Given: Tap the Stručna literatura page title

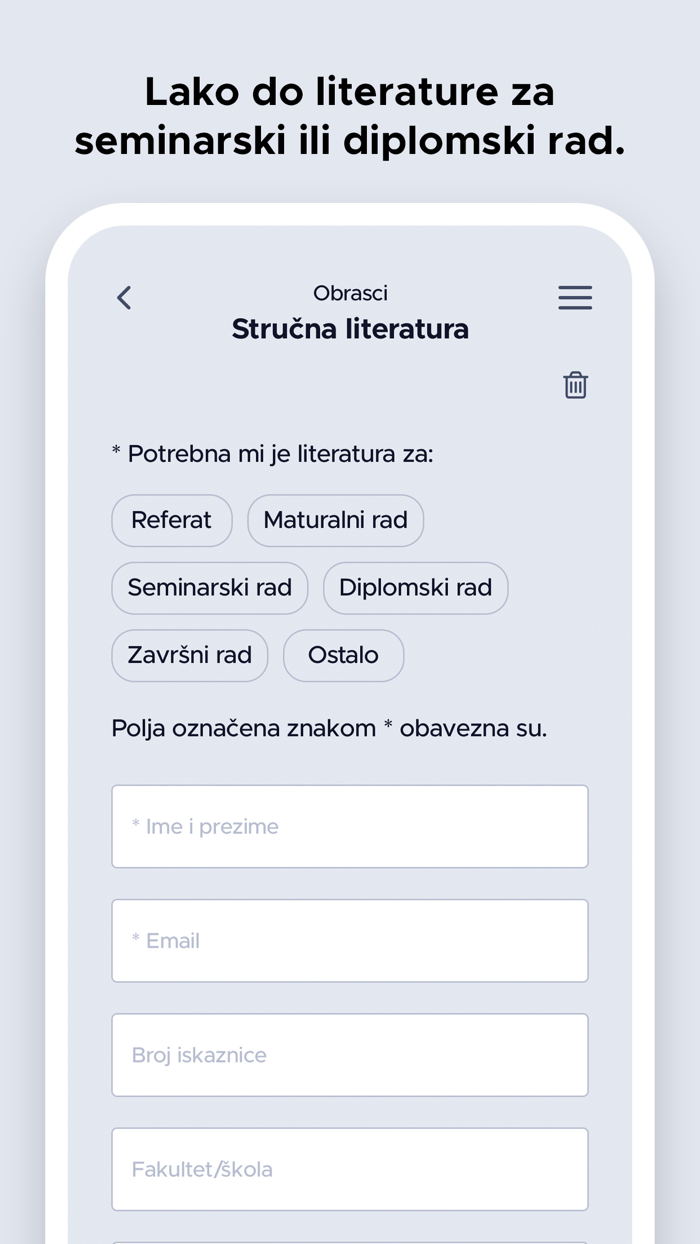Looking at the screenshot, I should click(349, 328).
